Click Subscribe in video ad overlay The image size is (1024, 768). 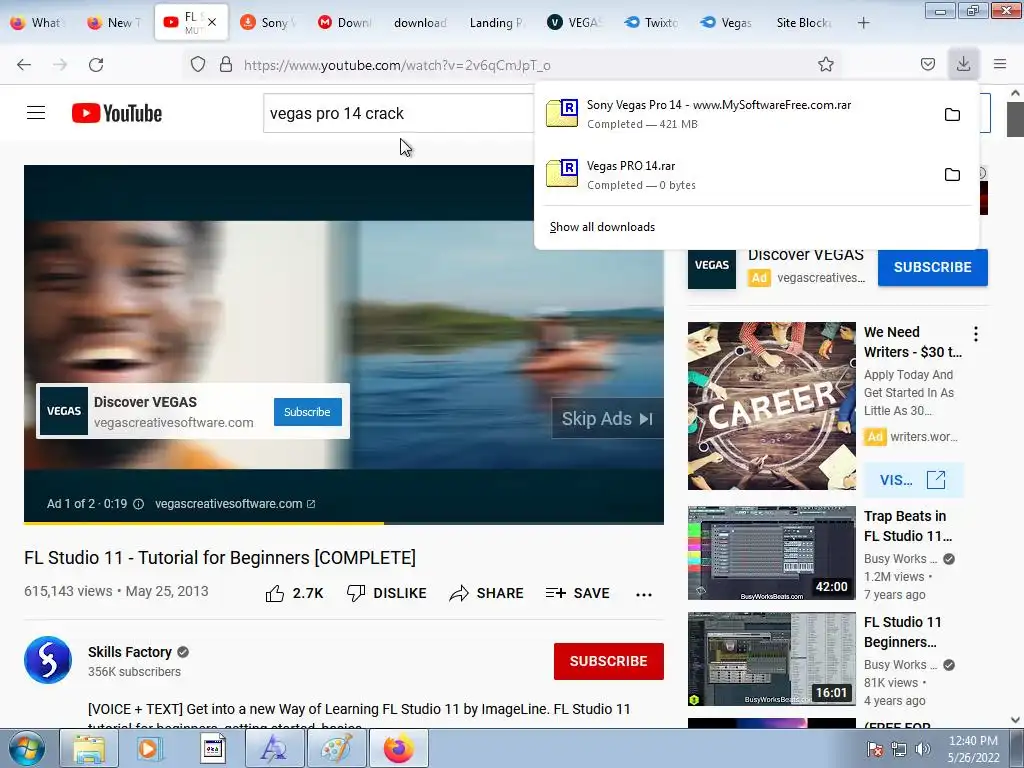pyautogui.click(x=308, y=412)
